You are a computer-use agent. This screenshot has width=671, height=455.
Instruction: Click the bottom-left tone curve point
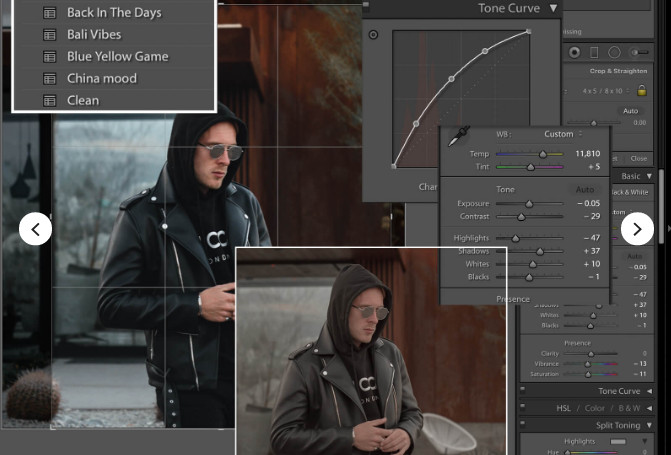click(x=394, y=166)
